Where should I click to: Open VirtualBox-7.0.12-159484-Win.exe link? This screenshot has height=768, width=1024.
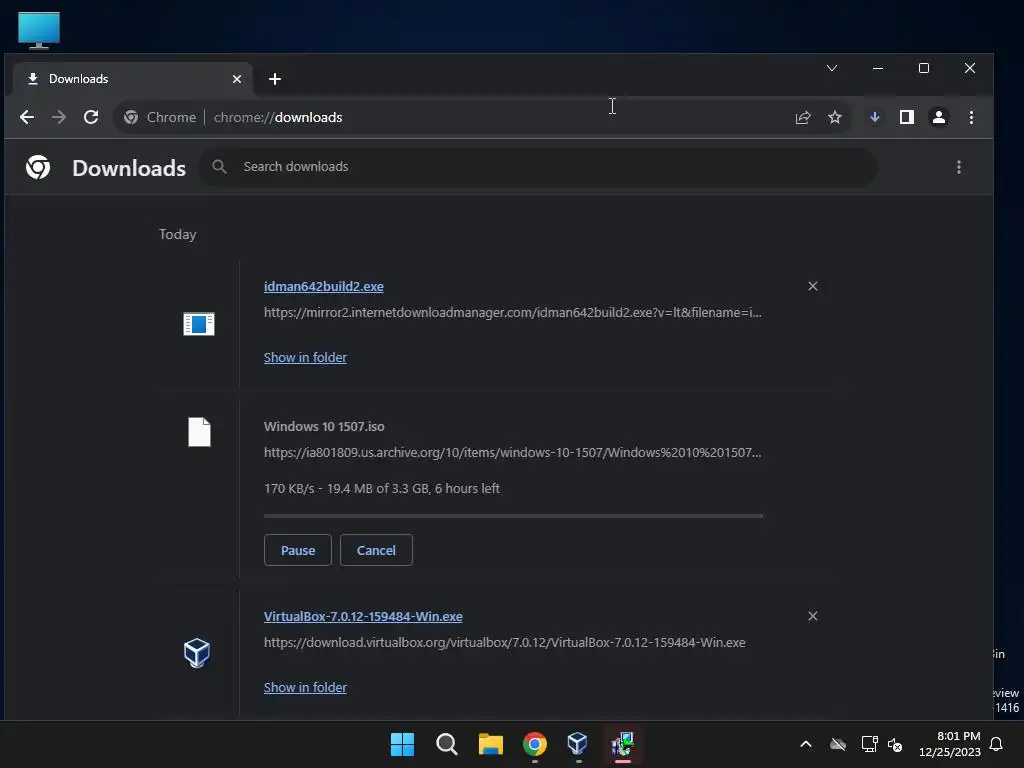pyautogui.click(x=363, y=616)
